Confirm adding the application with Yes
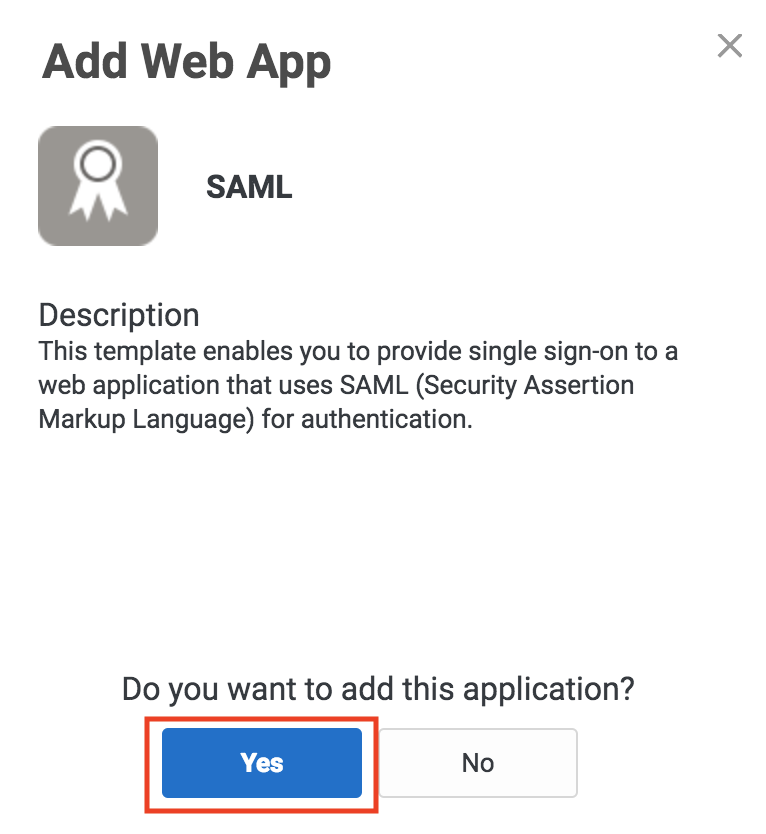 [x=262, y=763]
